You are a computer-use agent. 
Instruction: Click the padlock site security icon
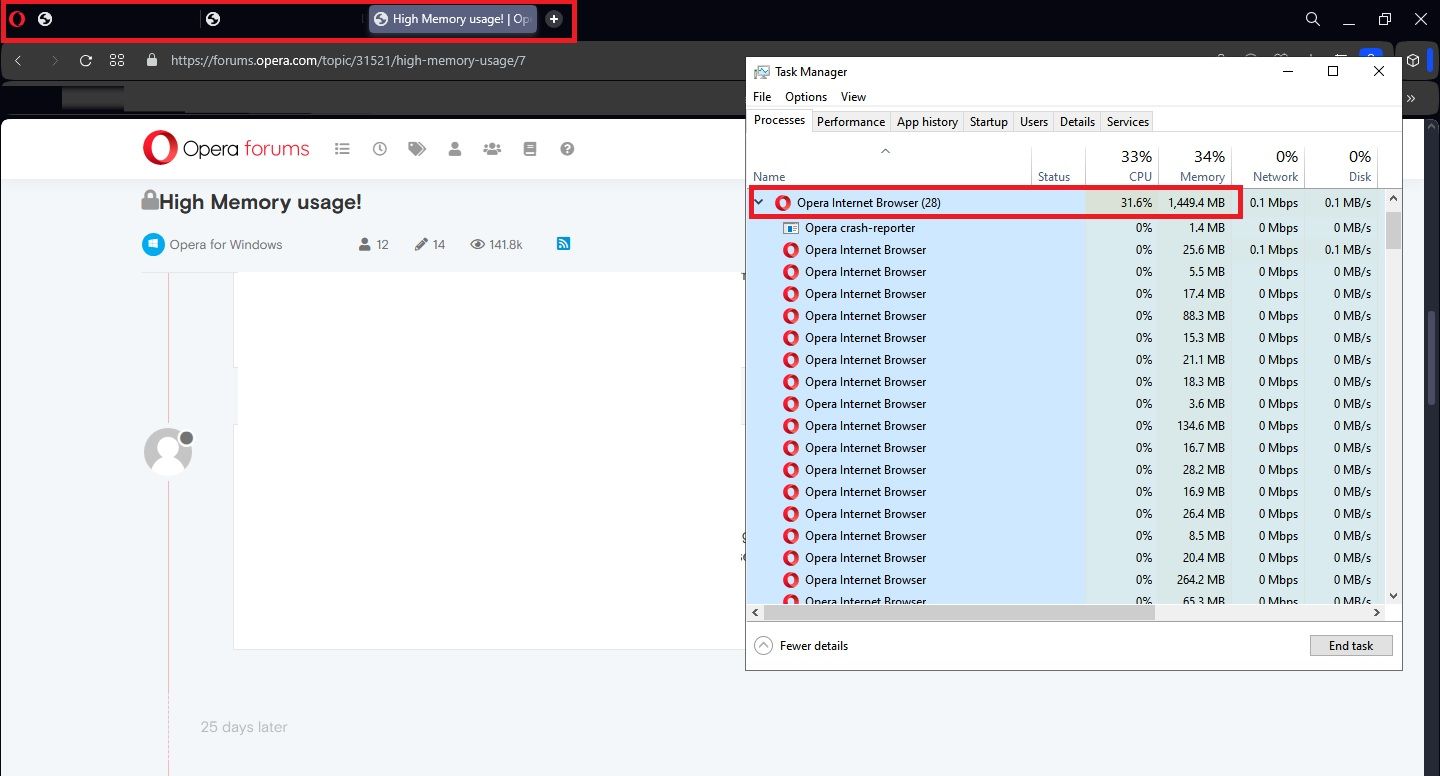tap(152, 60)
